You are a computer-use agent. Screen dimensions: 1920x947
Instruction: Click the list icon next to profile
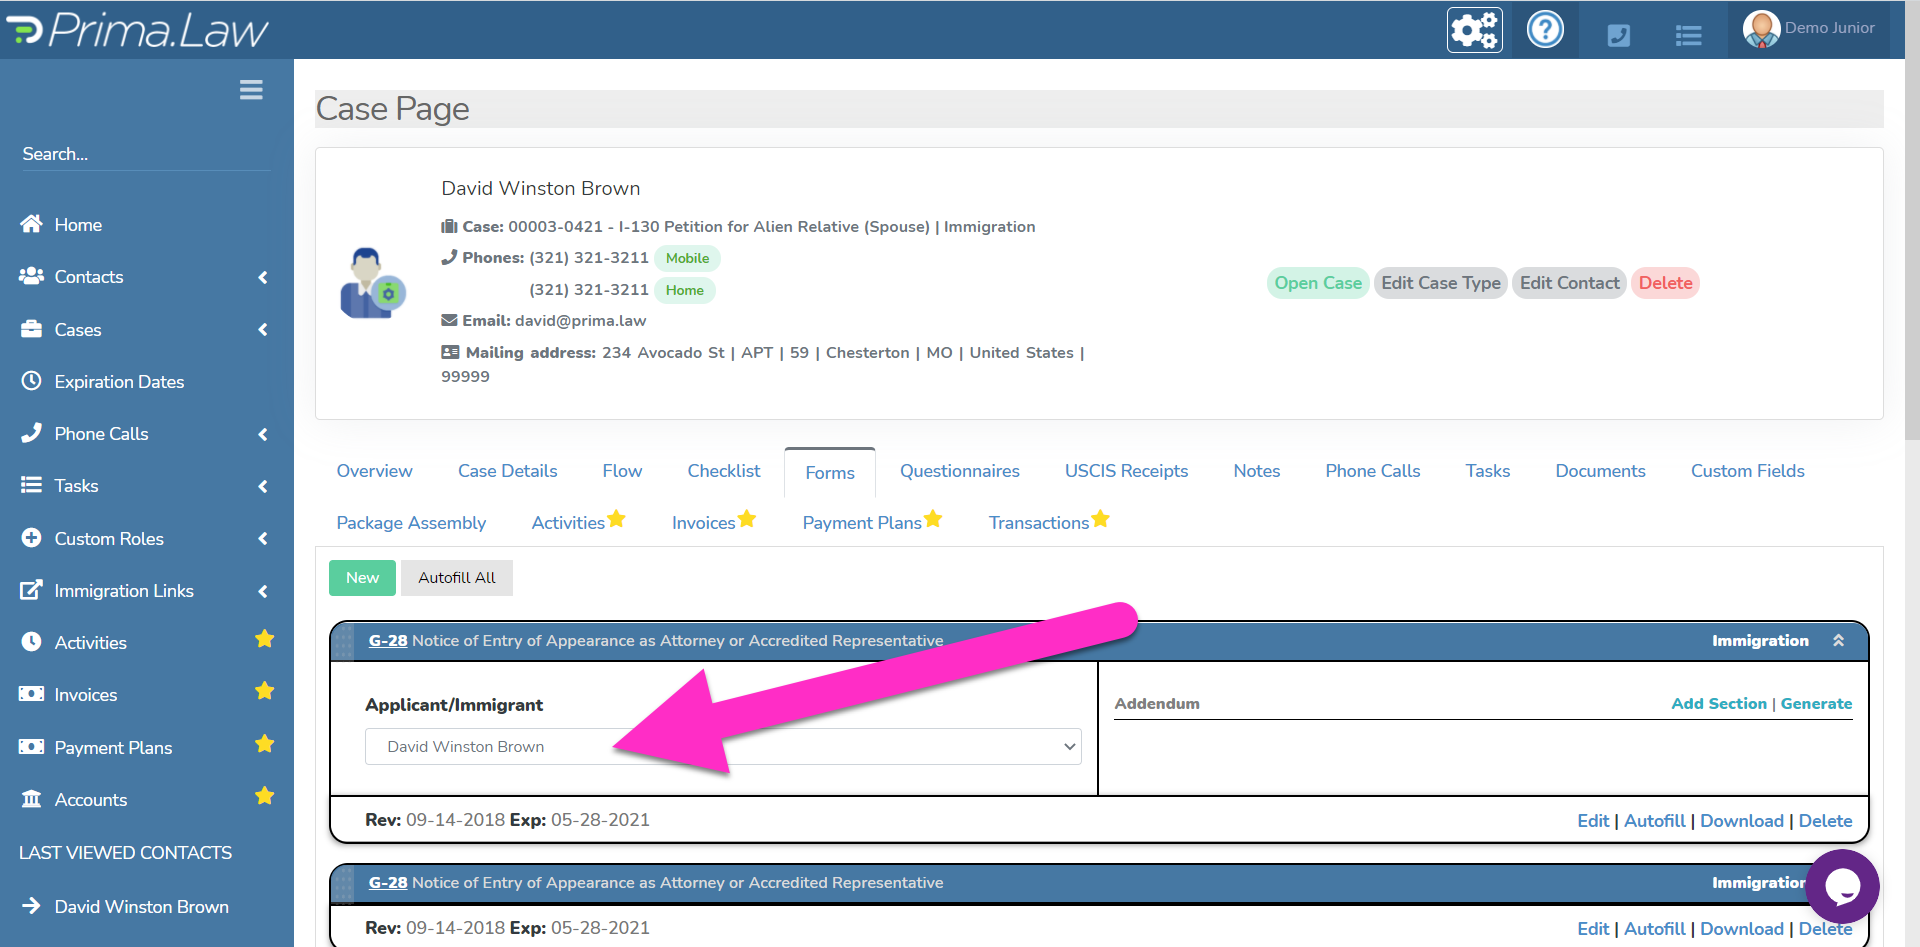pyautogui.click(x=1688, y=34)
